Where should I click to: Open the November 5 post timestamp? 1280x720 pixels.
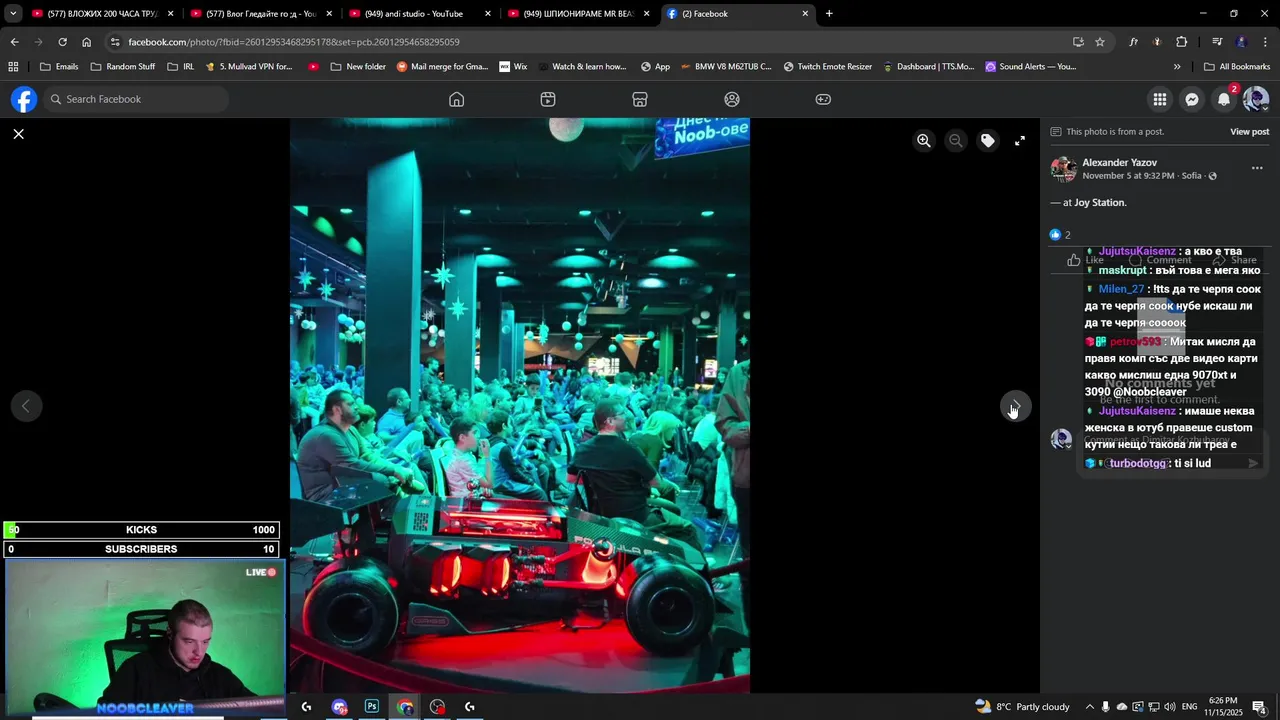[1128, 176]
